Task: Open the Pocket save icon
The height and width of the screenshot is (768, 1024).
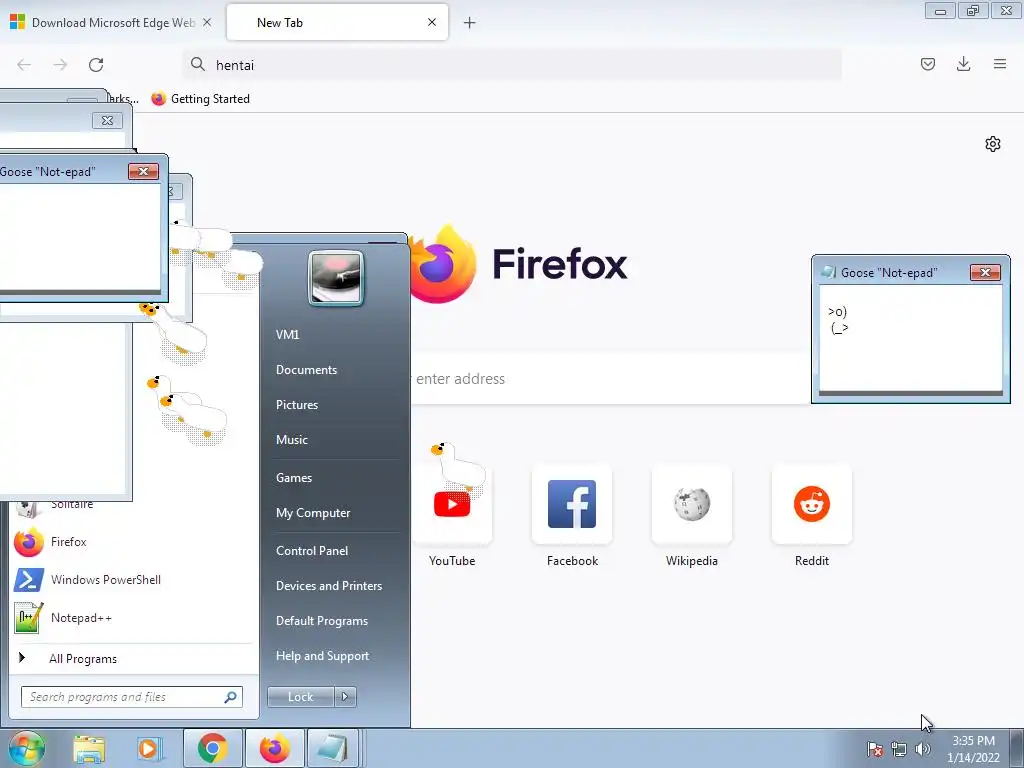Action: (927, 64)
